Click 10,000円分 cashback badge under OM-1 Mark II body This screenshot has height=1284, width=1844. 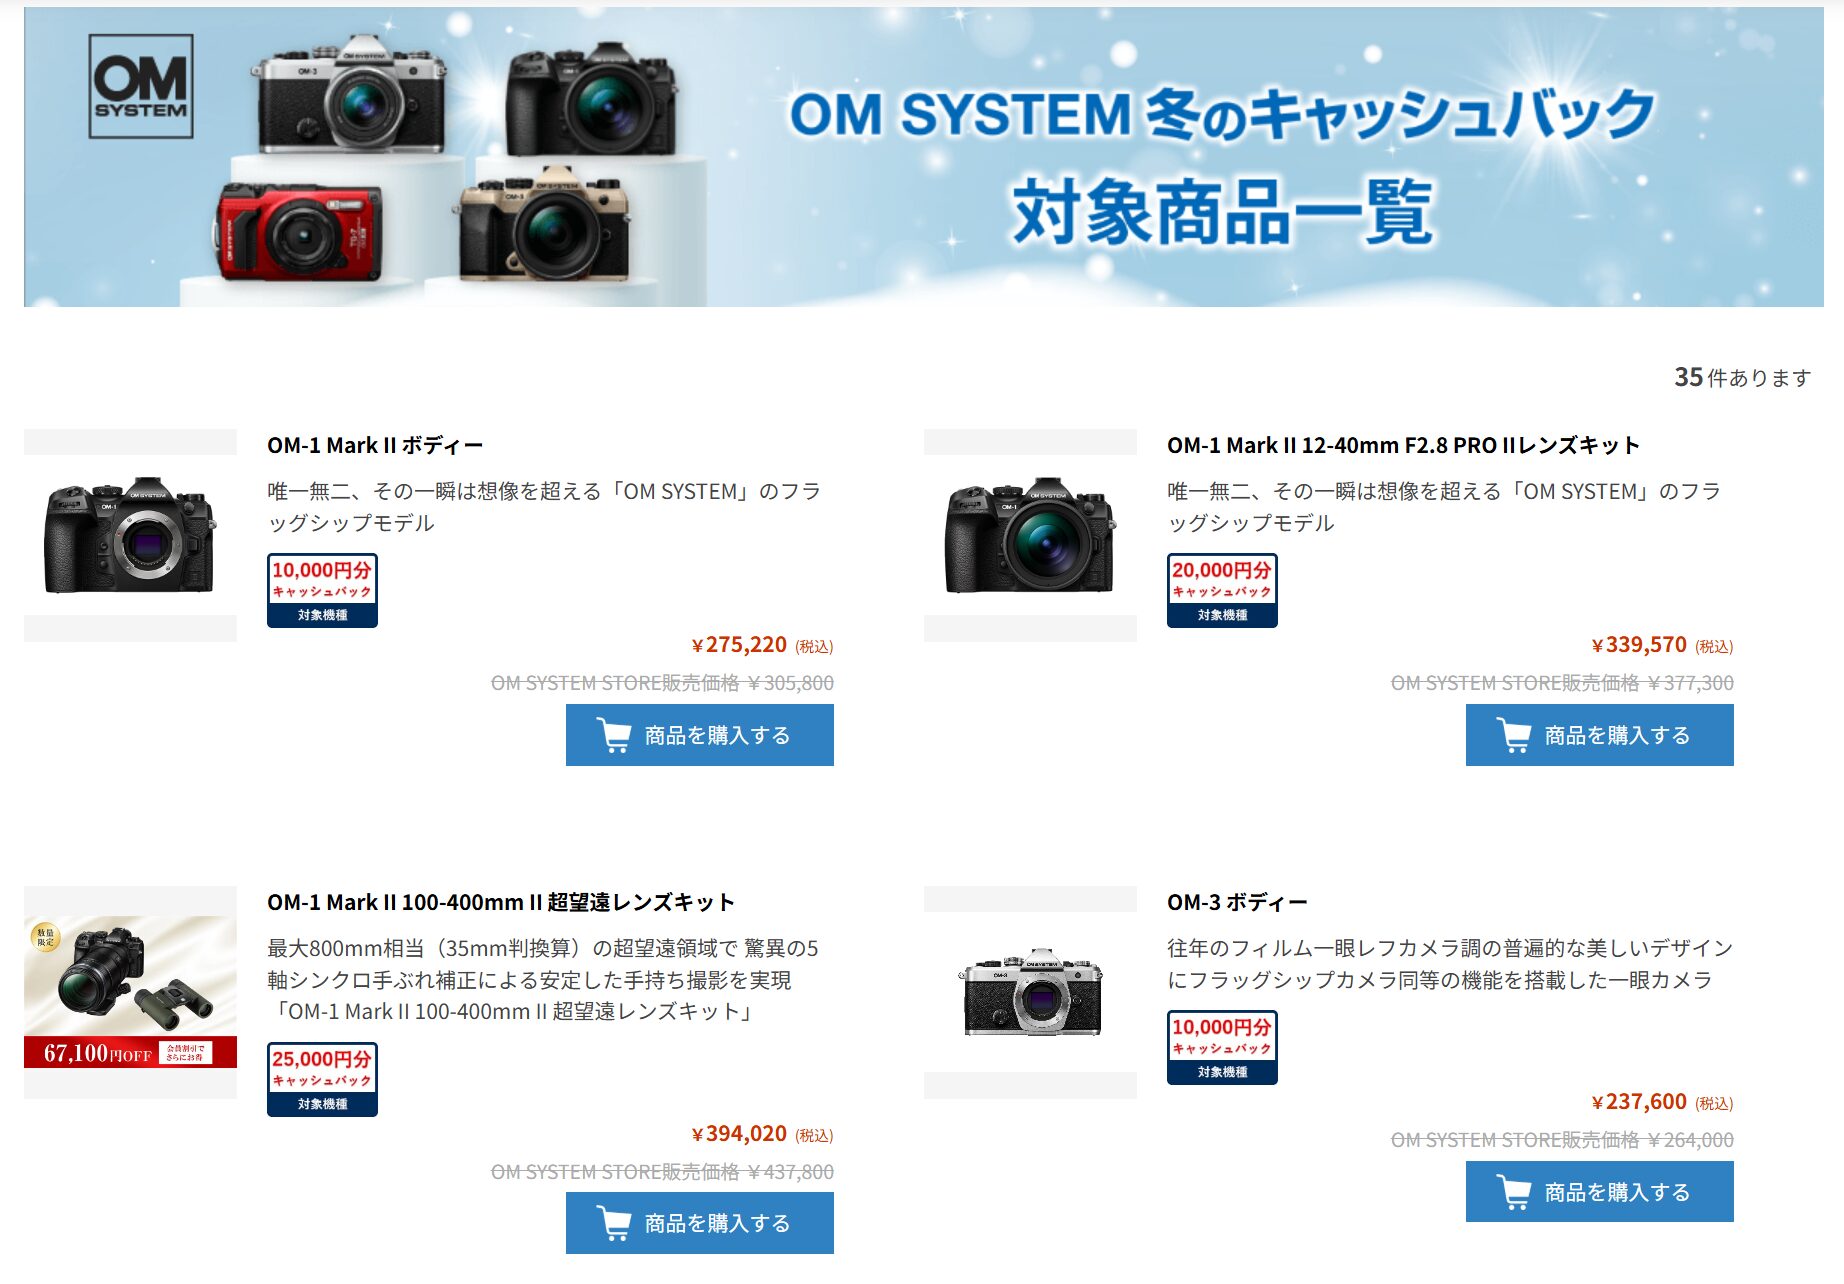click(x=322, y=590)
